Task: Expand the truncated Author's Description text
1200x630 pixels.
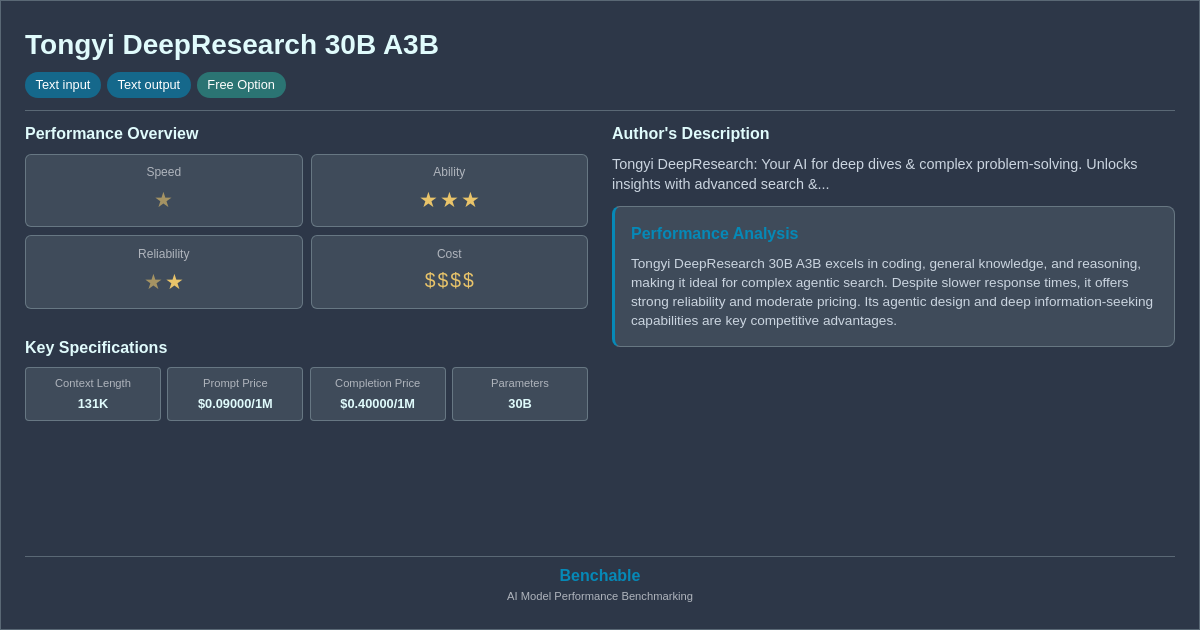Action: click(x=874, y=174)
